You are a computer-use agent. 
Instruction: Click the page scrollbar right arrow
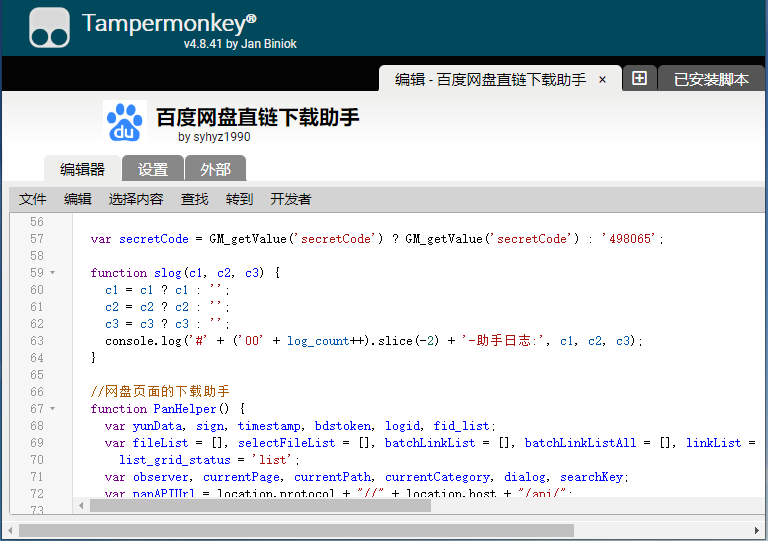(x=757, y=530)
